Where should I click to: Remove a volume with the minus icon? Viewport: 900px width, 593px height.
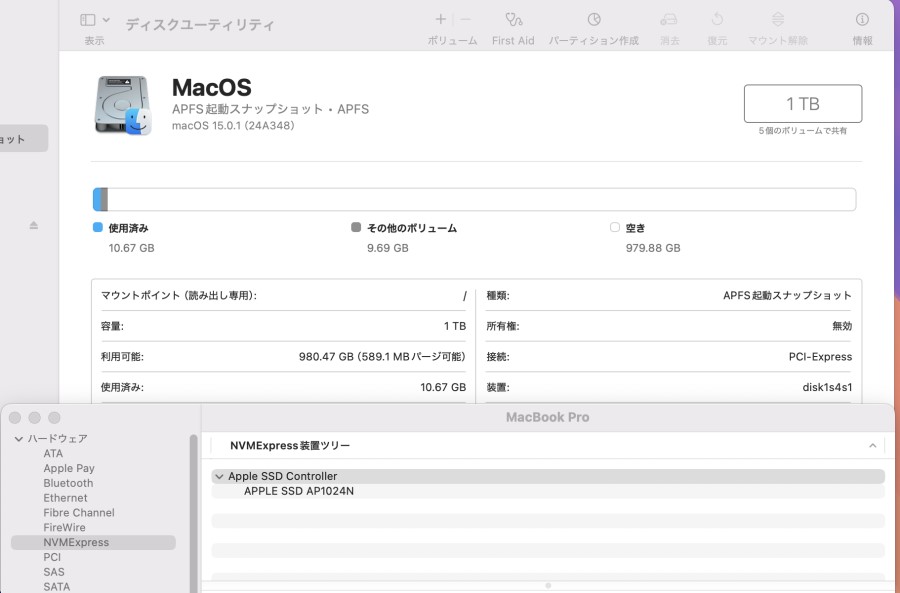(x=465, y=20)
